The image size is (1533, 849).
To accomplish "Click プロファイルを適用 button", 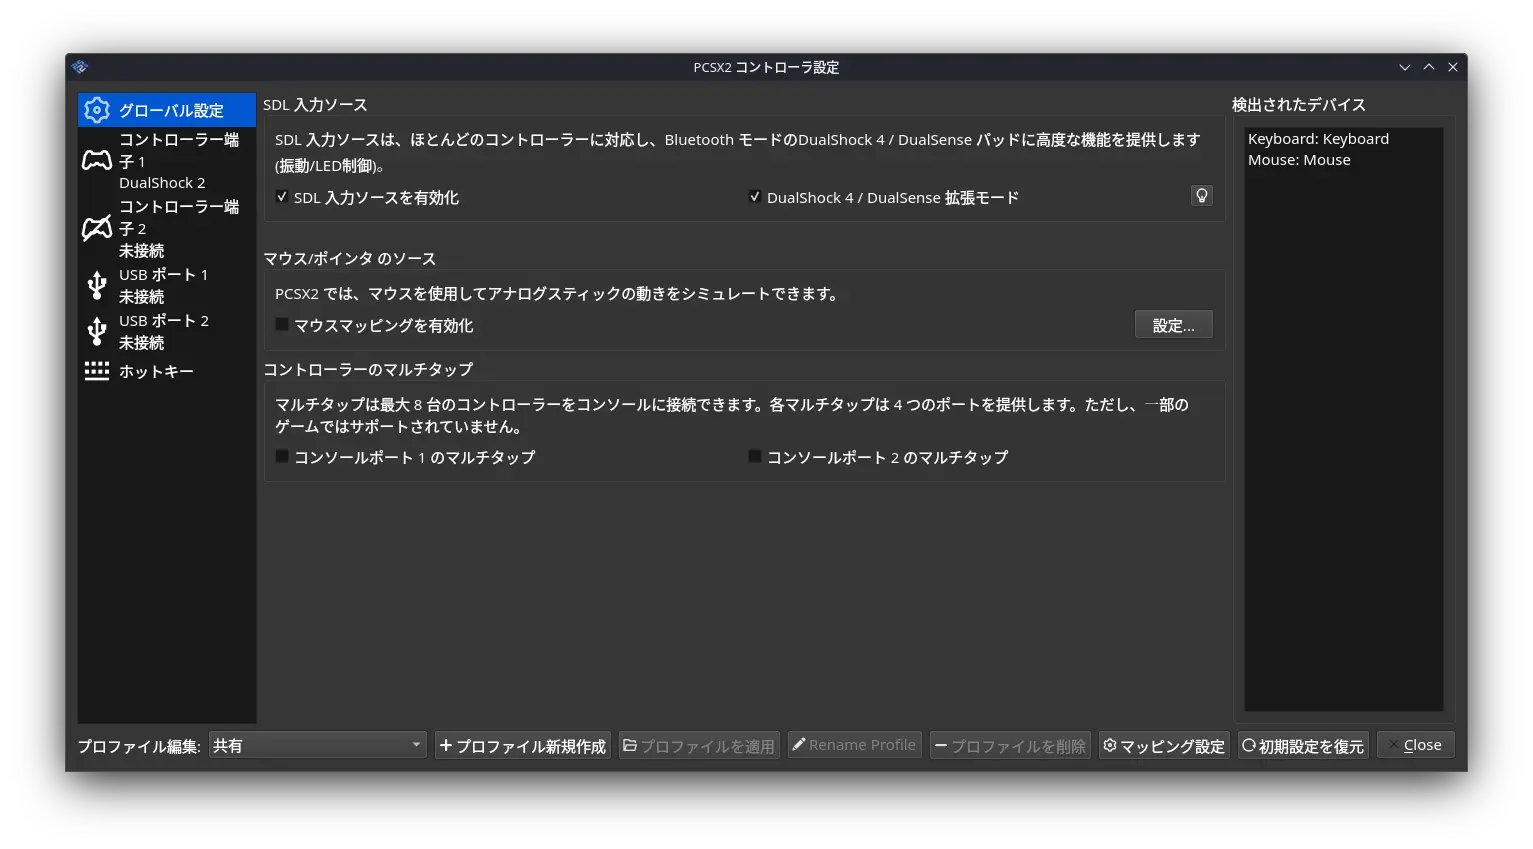I will pos(699,746).
